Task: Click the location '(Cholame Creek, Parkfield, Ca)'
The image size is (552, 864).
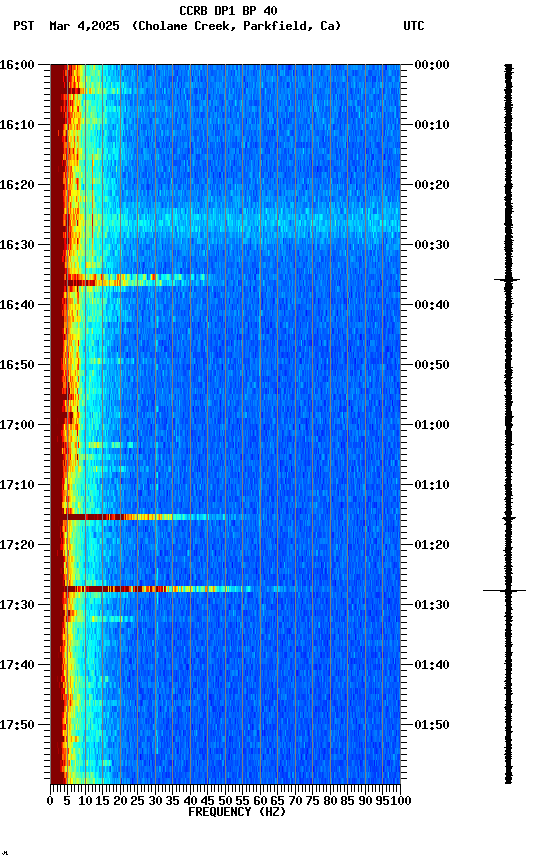Action: coord(236,26)
